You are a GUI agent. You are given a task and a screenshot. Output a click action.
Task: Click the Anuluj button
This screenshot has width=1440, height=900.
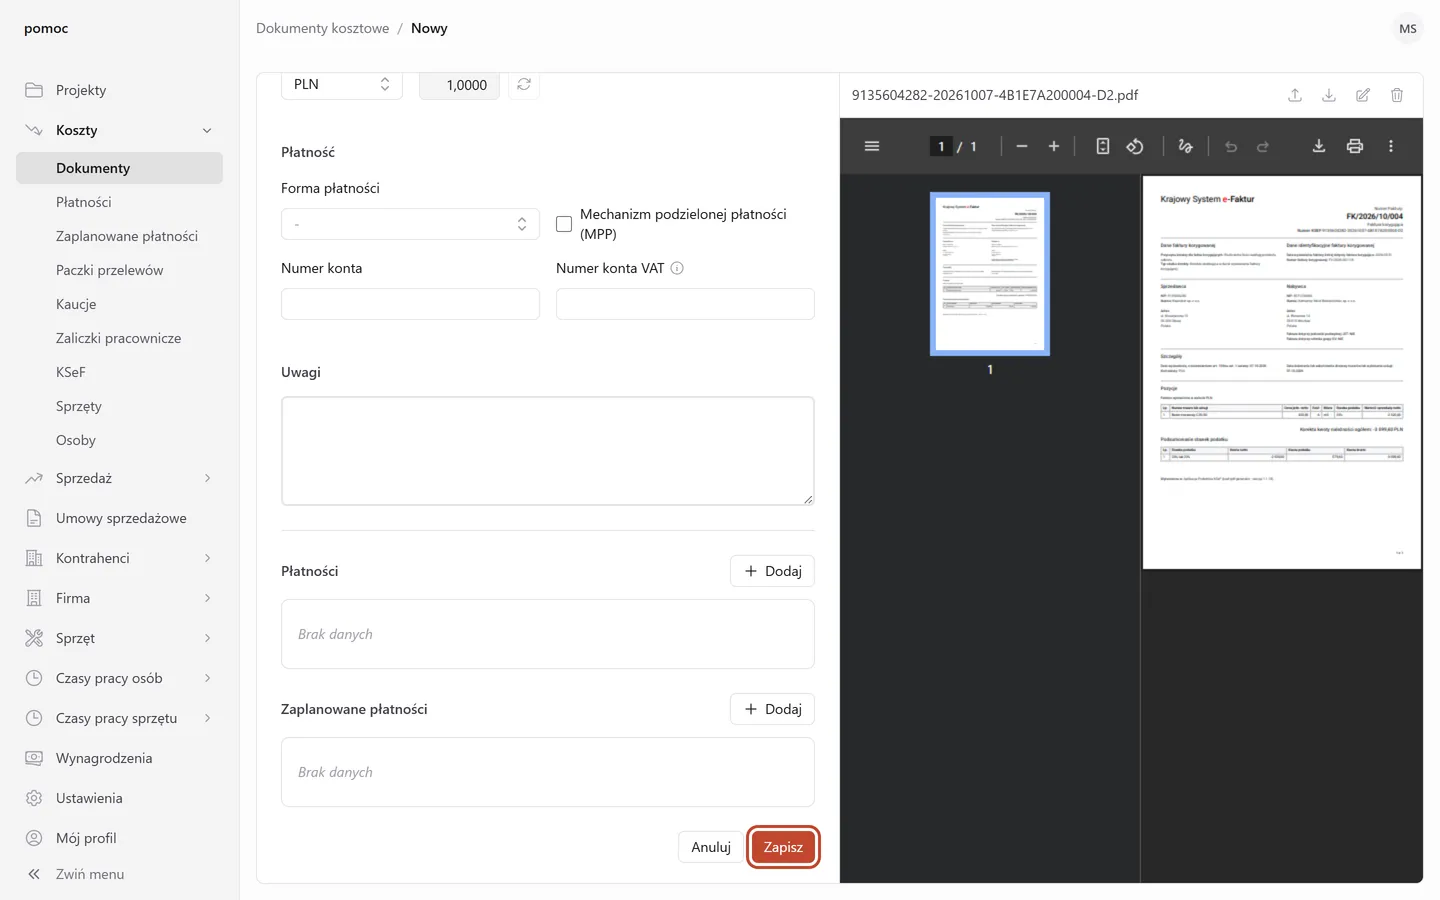click(711, 847)
